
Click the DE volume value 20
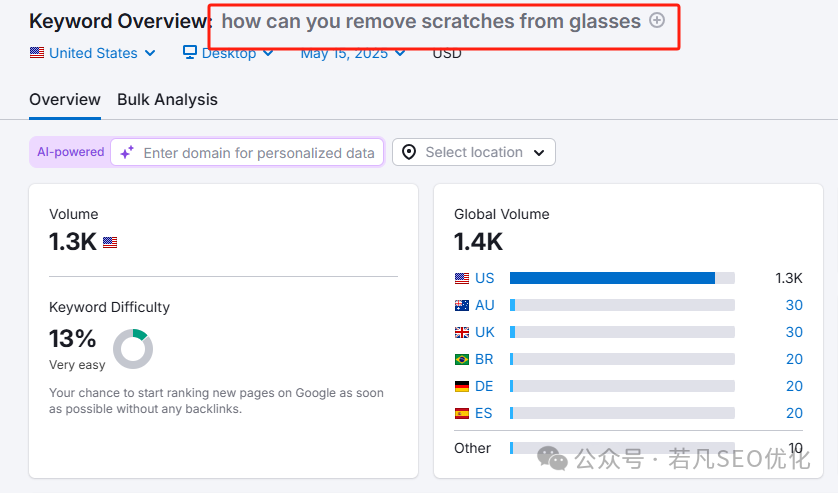click(794, 386)
